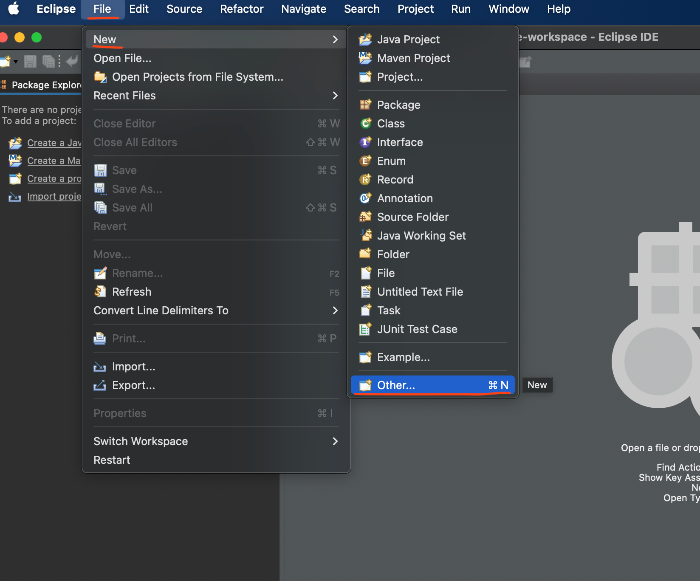This screenshot has height=581, width=700.
Task: Click the Package Explorer view icon
Action: tap(4, 85)
